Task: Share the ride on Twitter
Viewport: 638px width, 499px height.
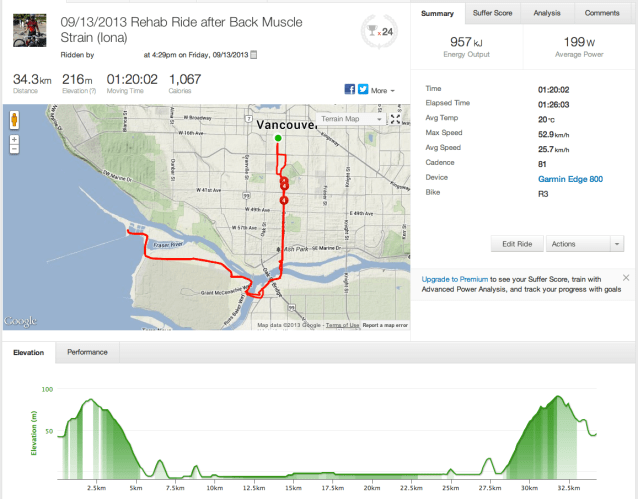Action: point(362,89)
